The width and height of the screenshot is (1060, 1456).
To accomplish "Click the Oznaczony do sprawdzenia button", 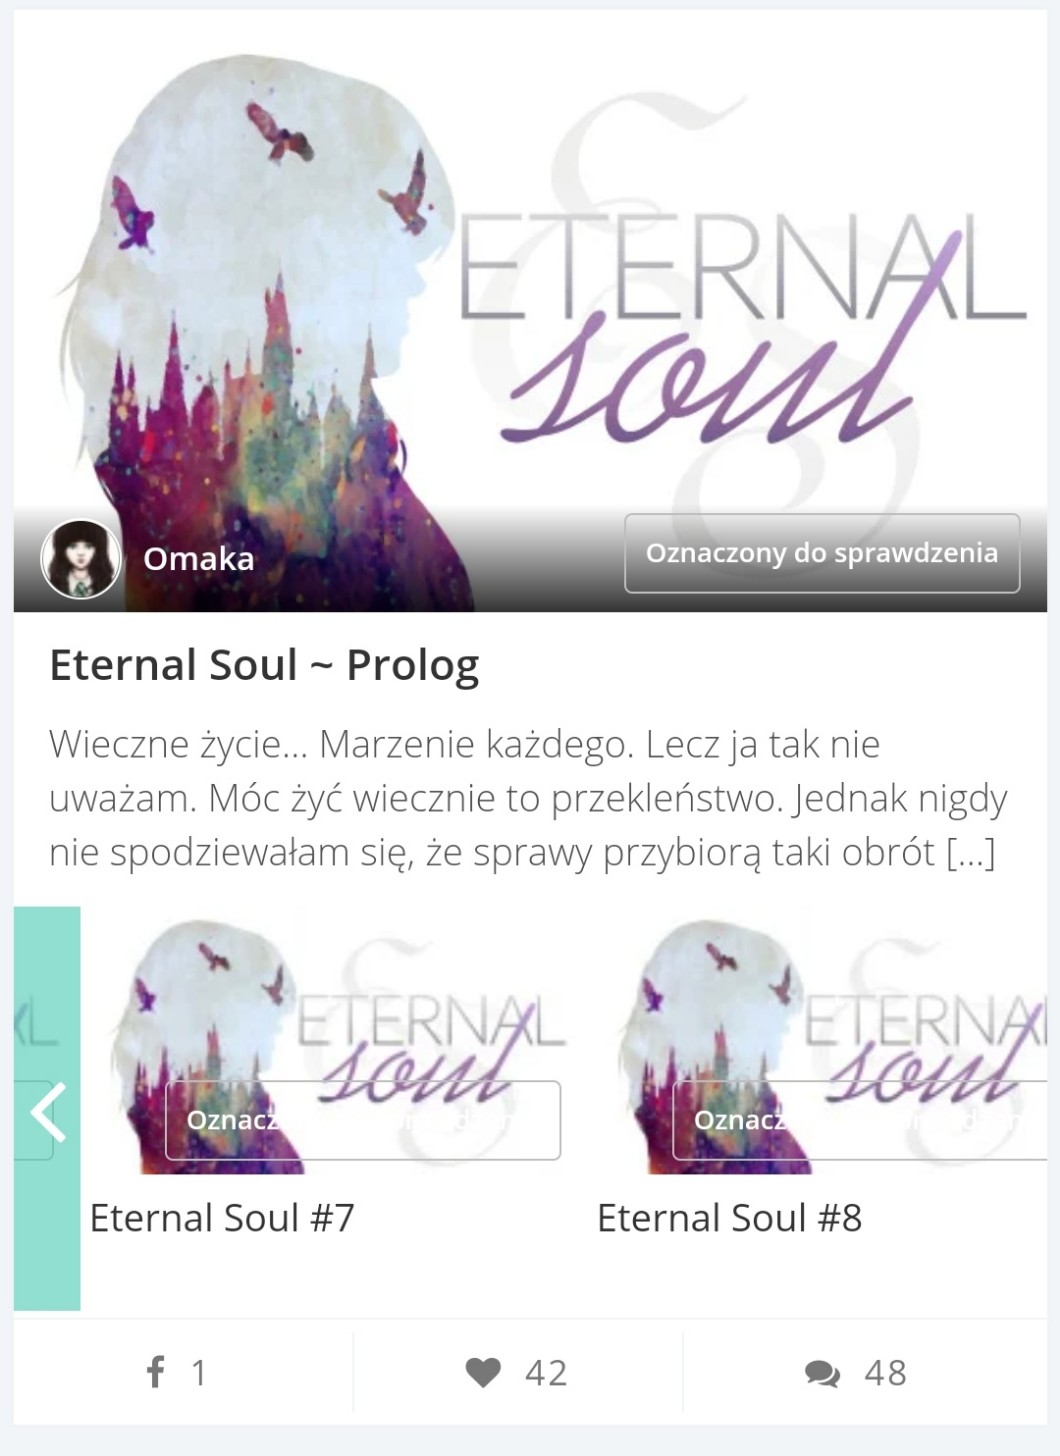I will [x=822, y=553].
